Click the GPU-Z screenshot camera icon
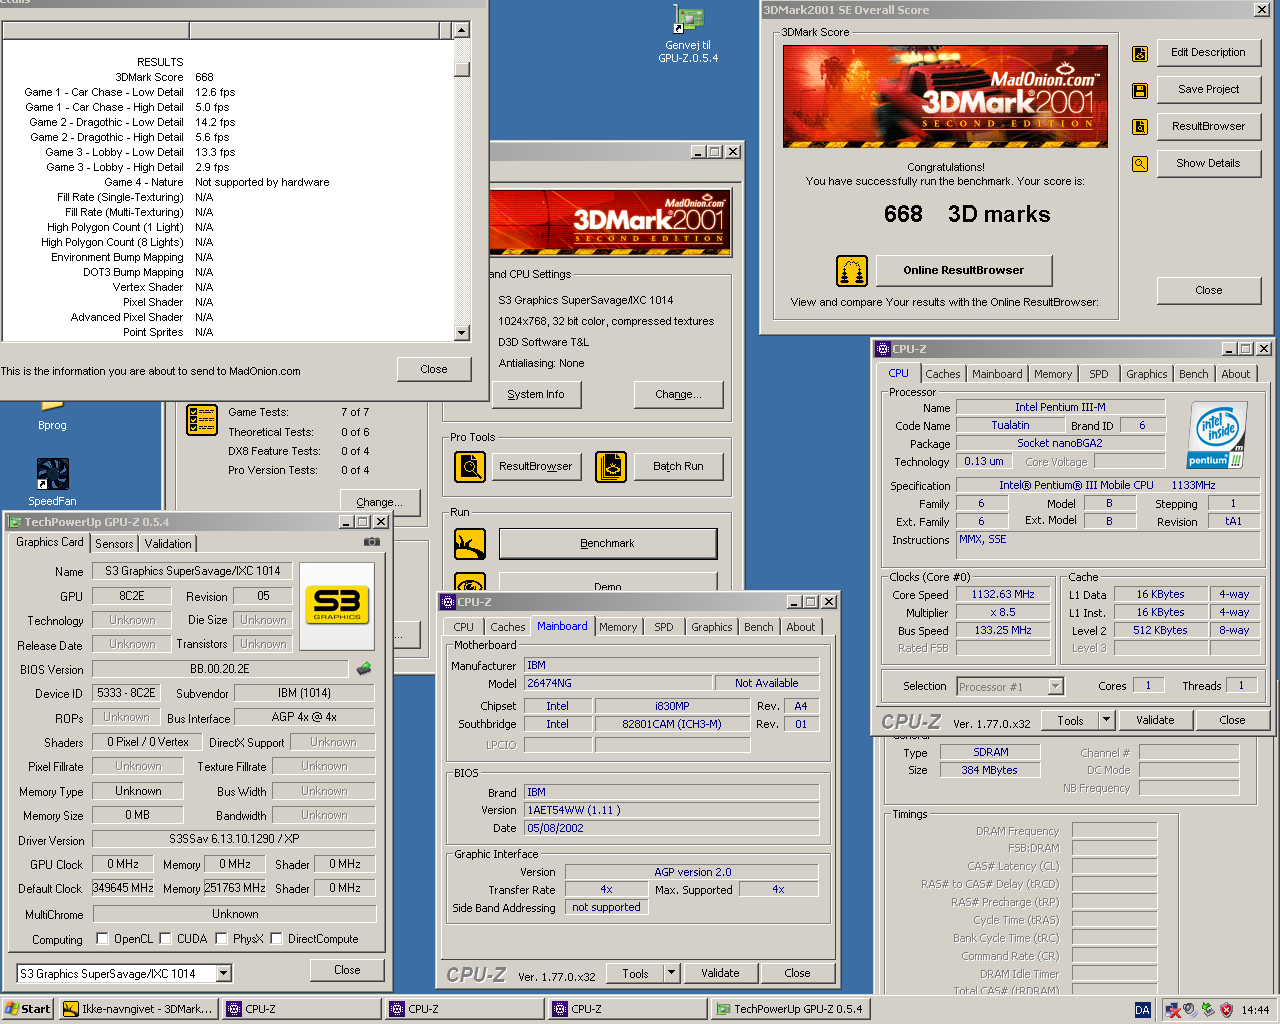1280x1024 pixels. pyautogui.click(x=371, y=542)
